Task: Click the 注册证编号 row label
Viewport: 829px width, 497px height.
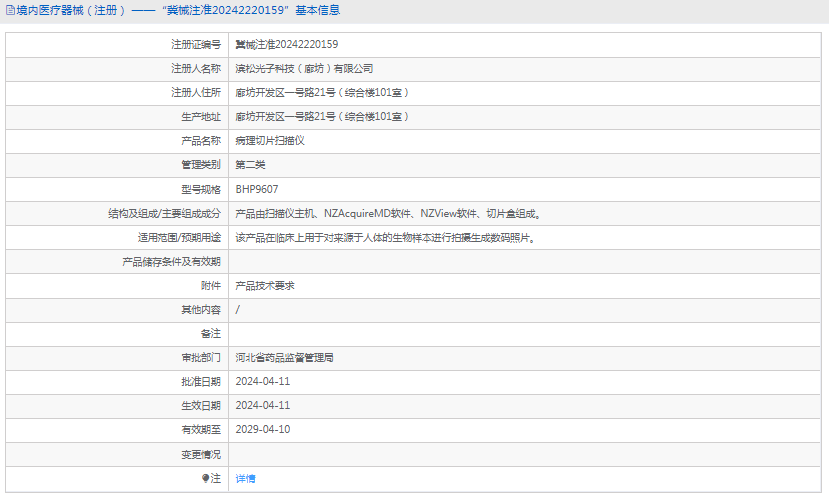Action: [196, 44]
